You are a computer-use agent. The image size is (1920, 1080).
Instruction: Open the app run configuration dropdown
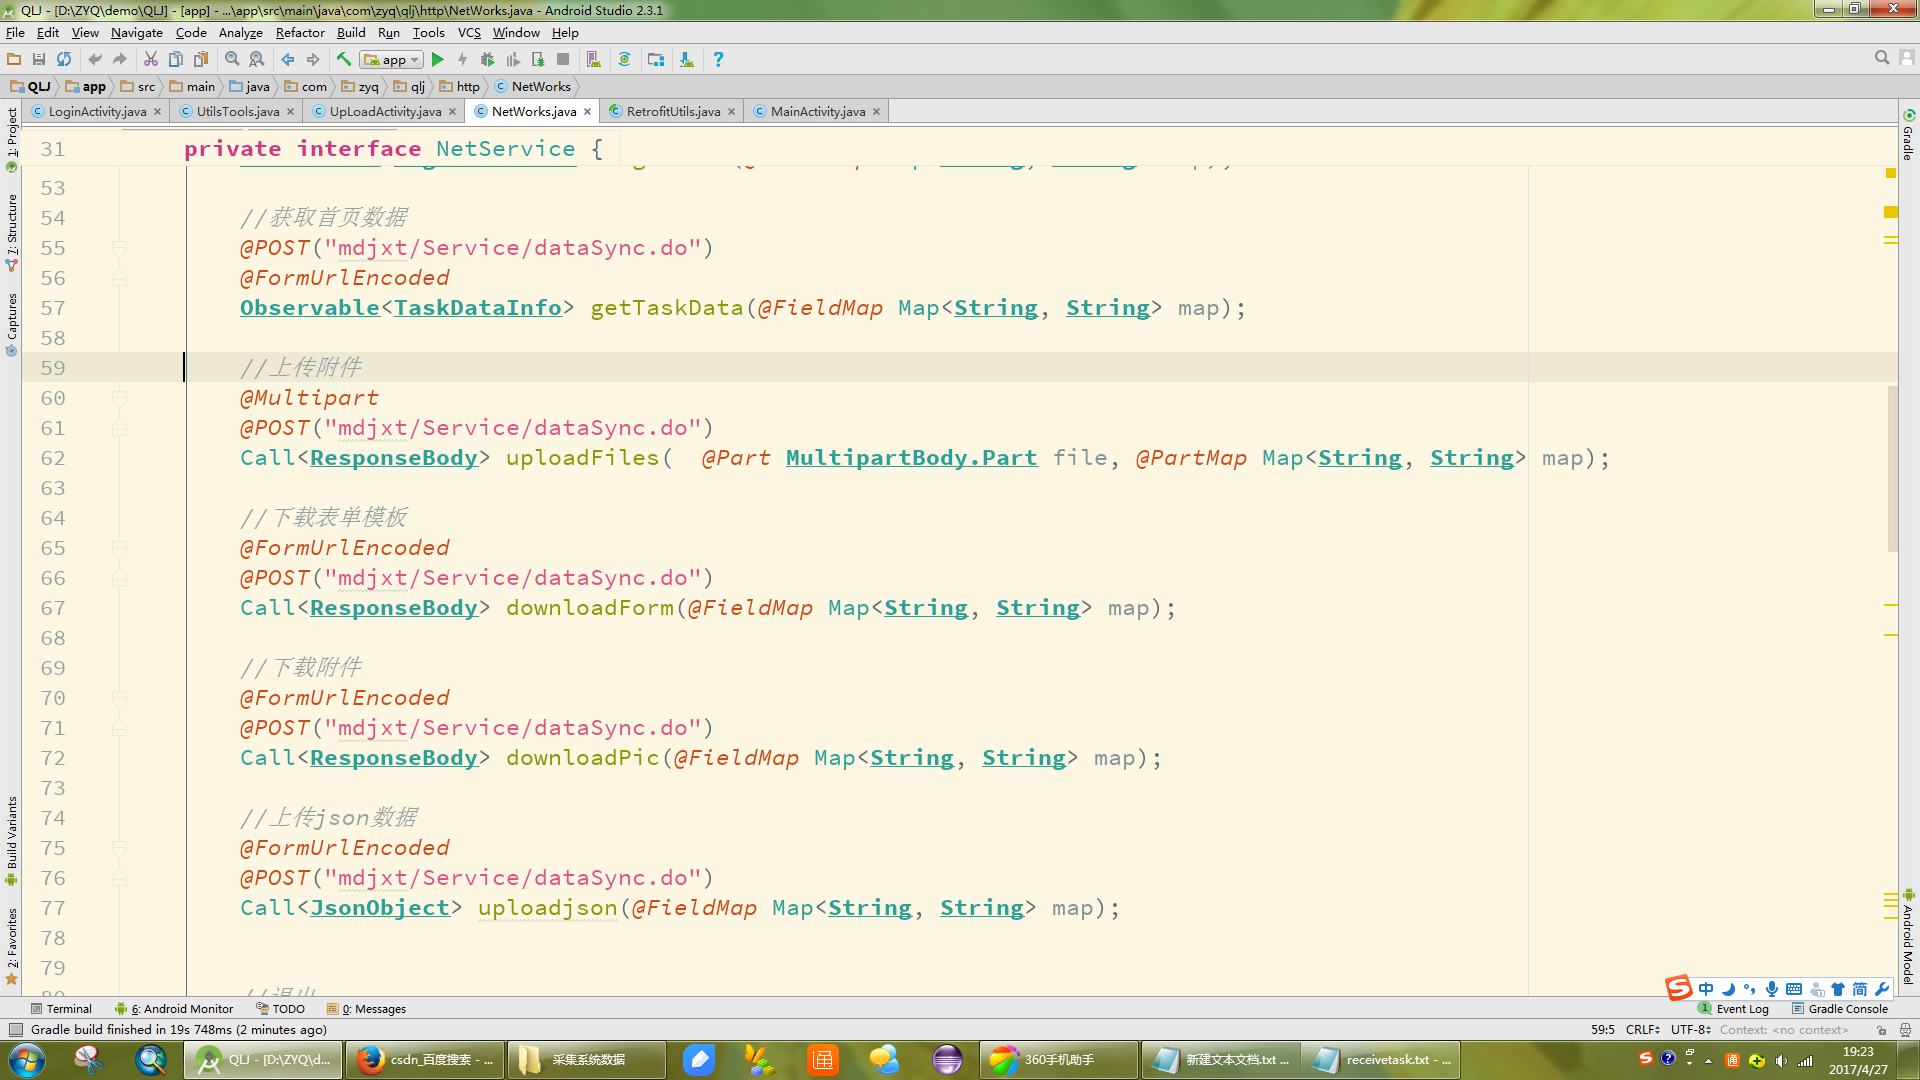[392, 60]
